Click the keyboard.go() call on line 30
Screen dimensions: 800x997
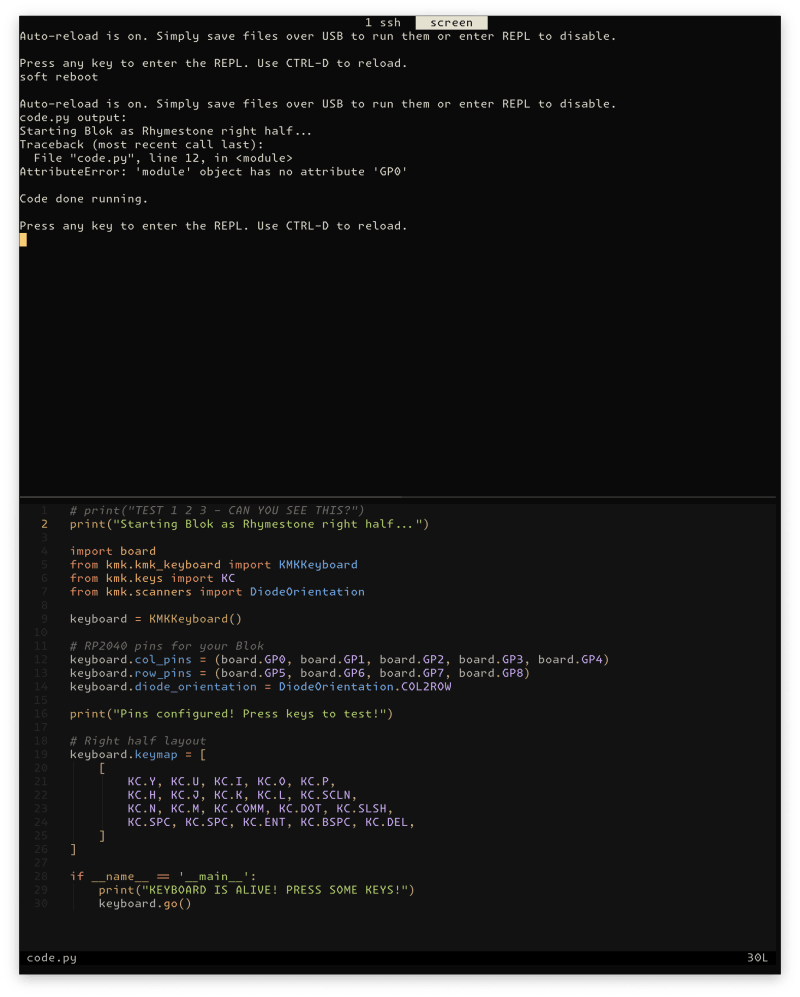click(145, 903)
